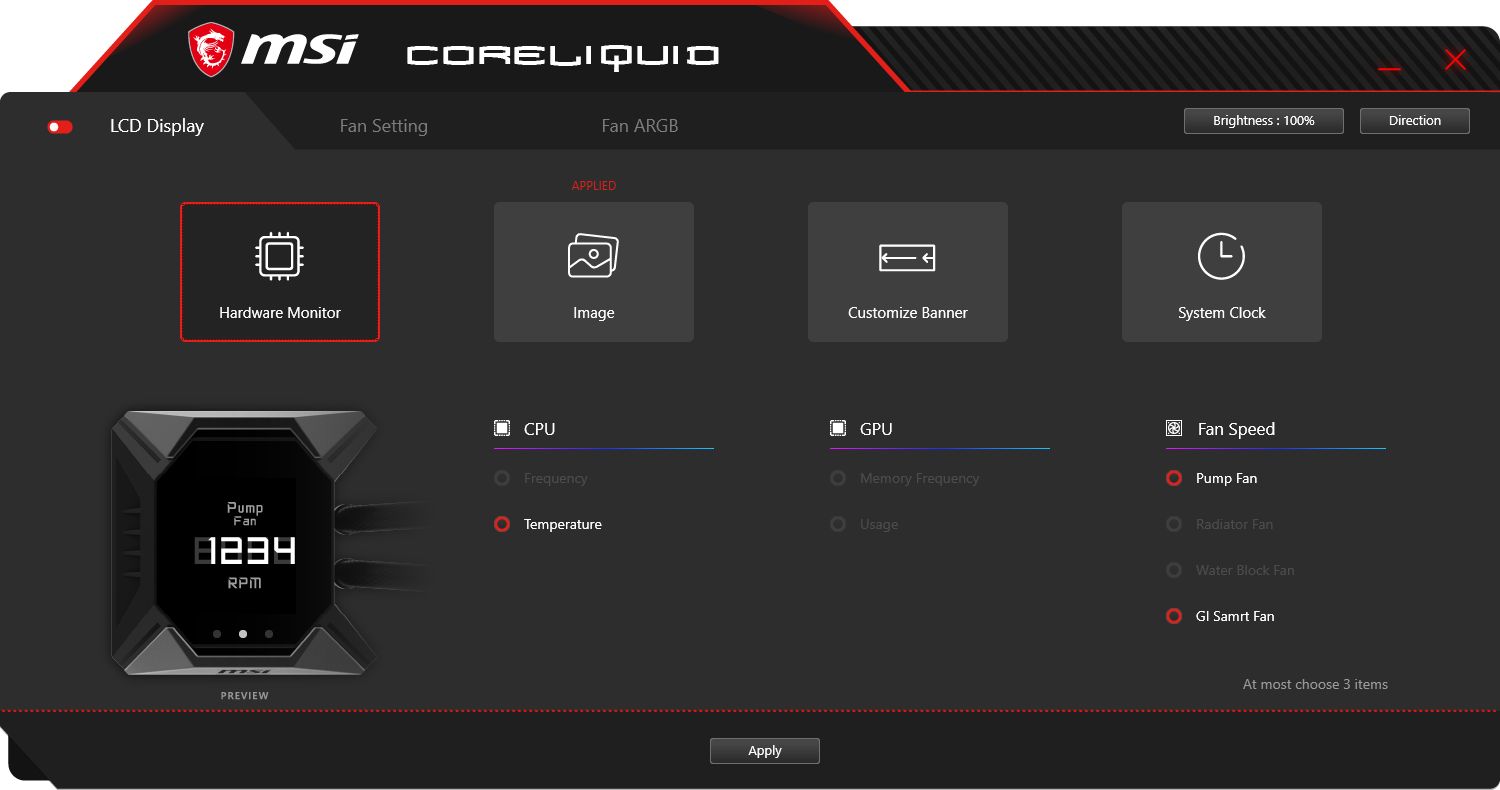1500x790 pixels.
Task: Enable Water Block Fan option
Action: click(1174, 570)
